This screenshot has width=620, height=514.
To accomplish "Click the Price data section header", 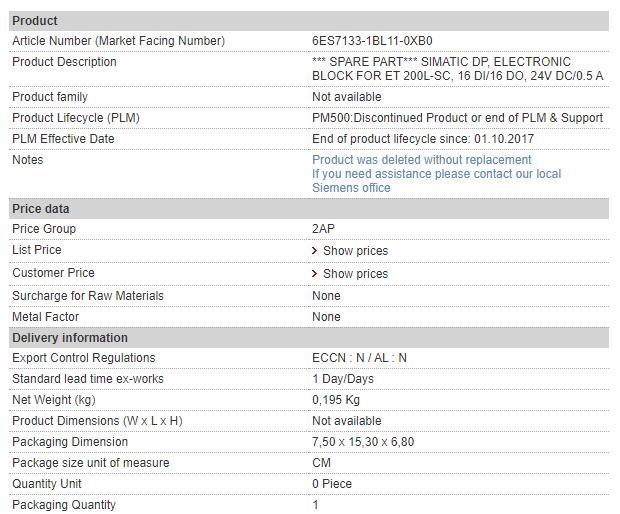I will point(41,209).
